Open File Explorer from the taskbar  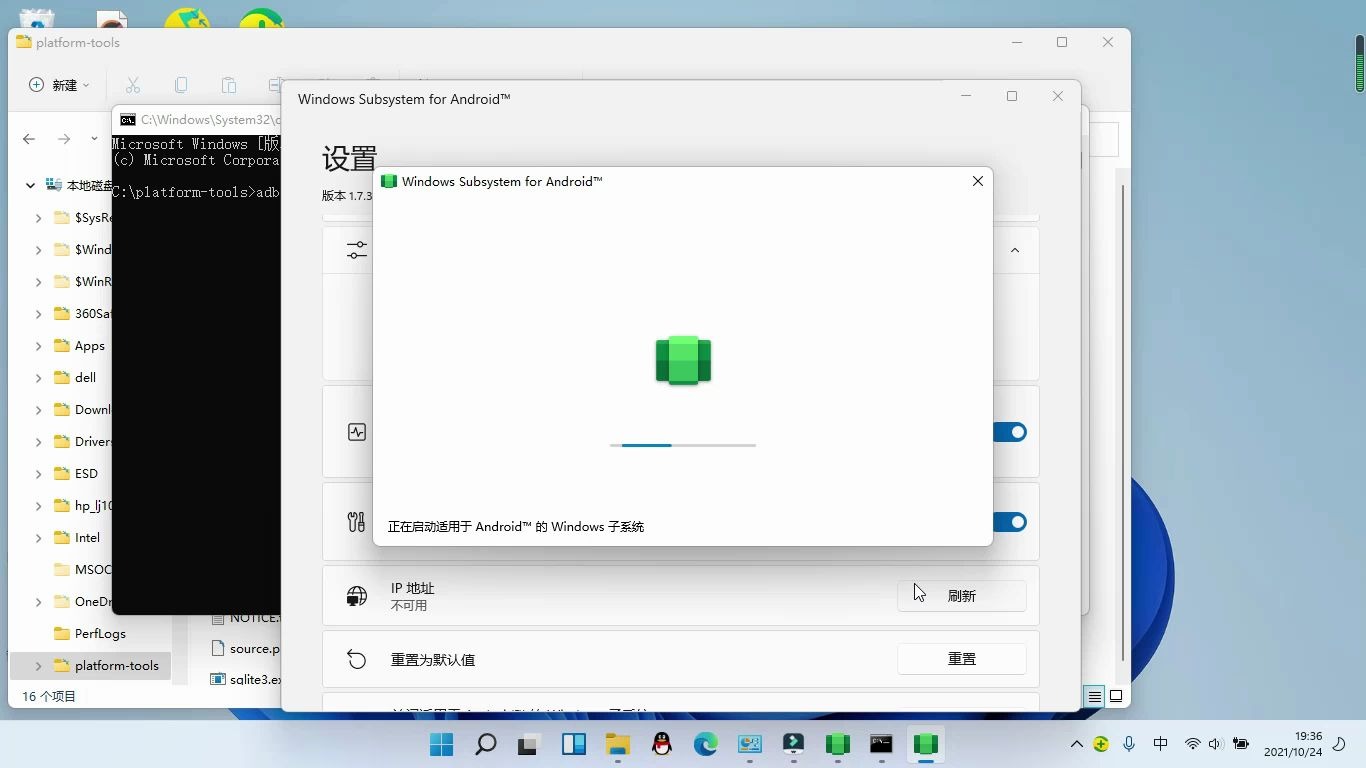coord(617,744)
